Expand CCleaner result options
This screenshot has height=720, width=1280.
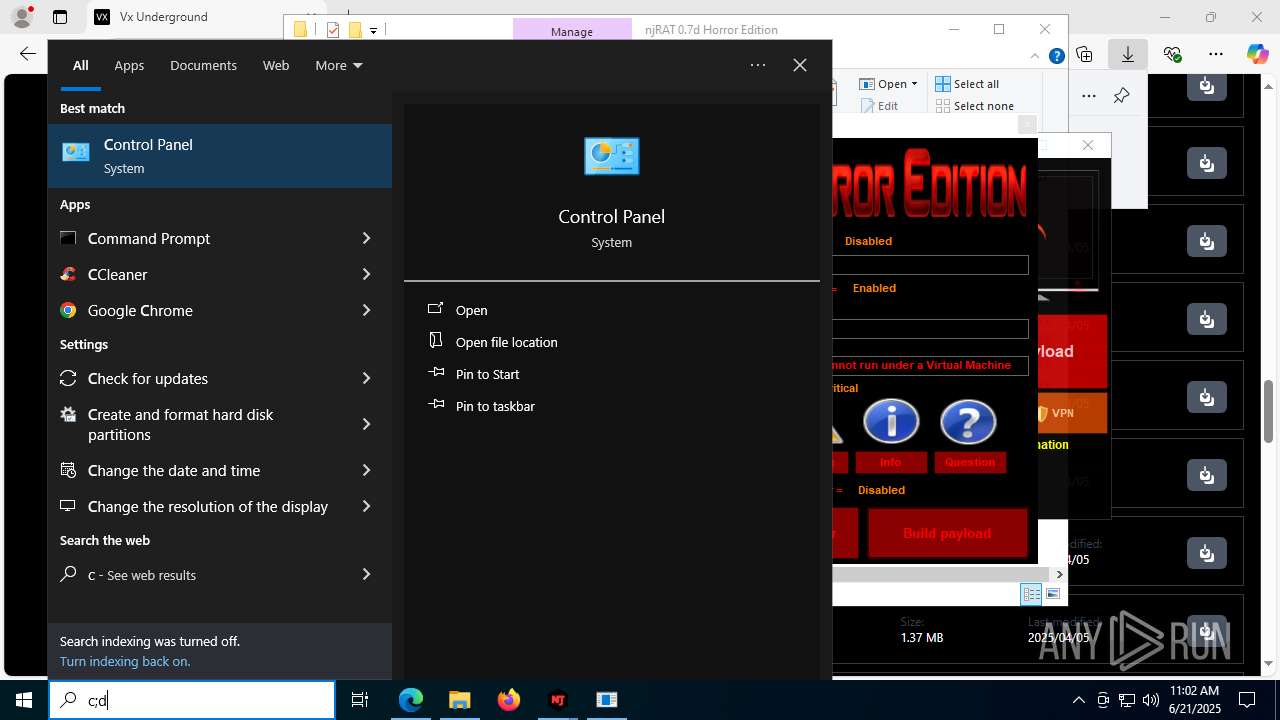point(366,274)
